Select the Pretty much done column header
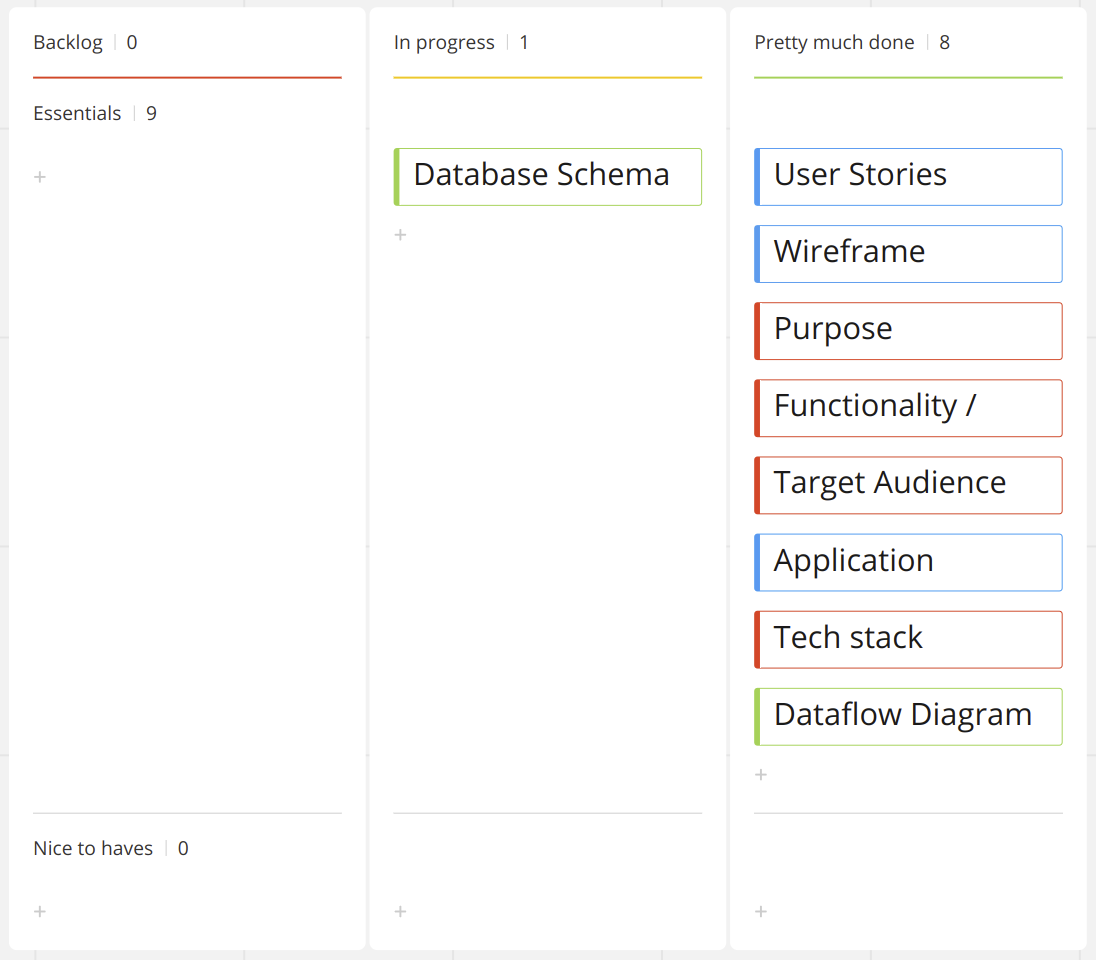This screenshot has width=1096, height=960. pyautogui.click(x=834, y=42)
